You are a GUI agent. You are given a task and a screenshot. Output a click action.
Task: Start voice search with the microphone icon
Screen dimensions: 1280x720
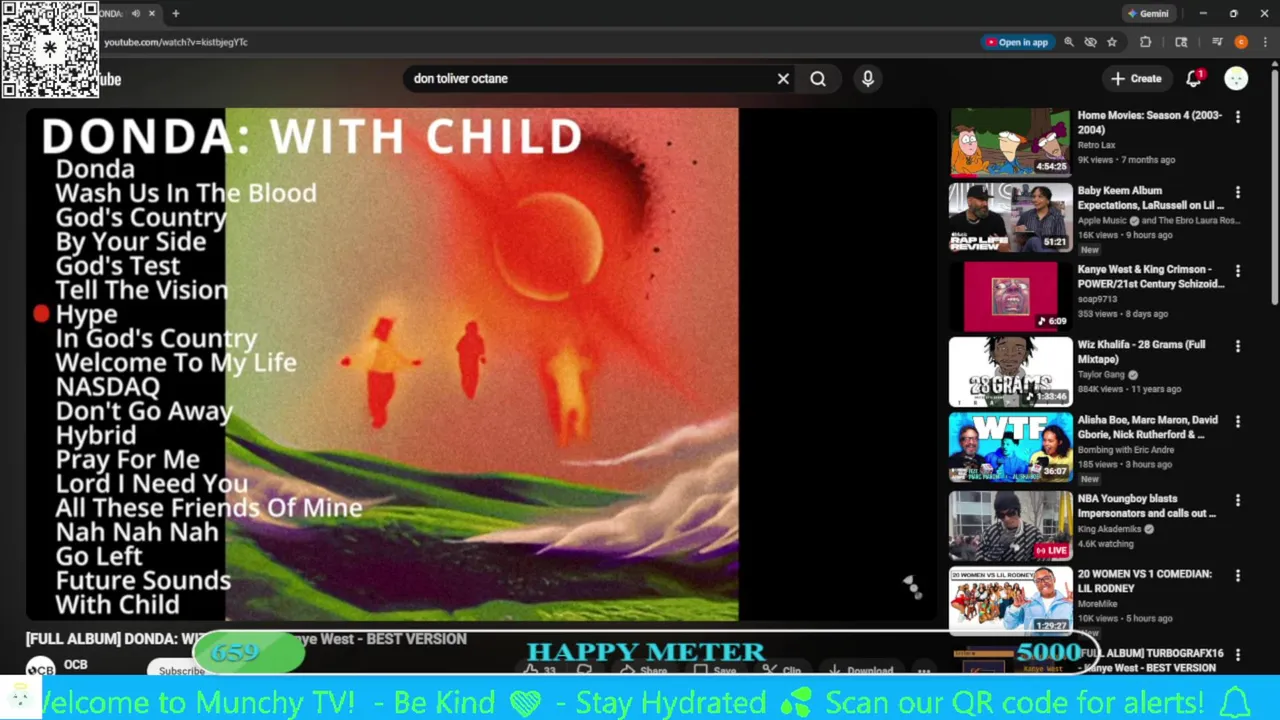tap(868, 79)
